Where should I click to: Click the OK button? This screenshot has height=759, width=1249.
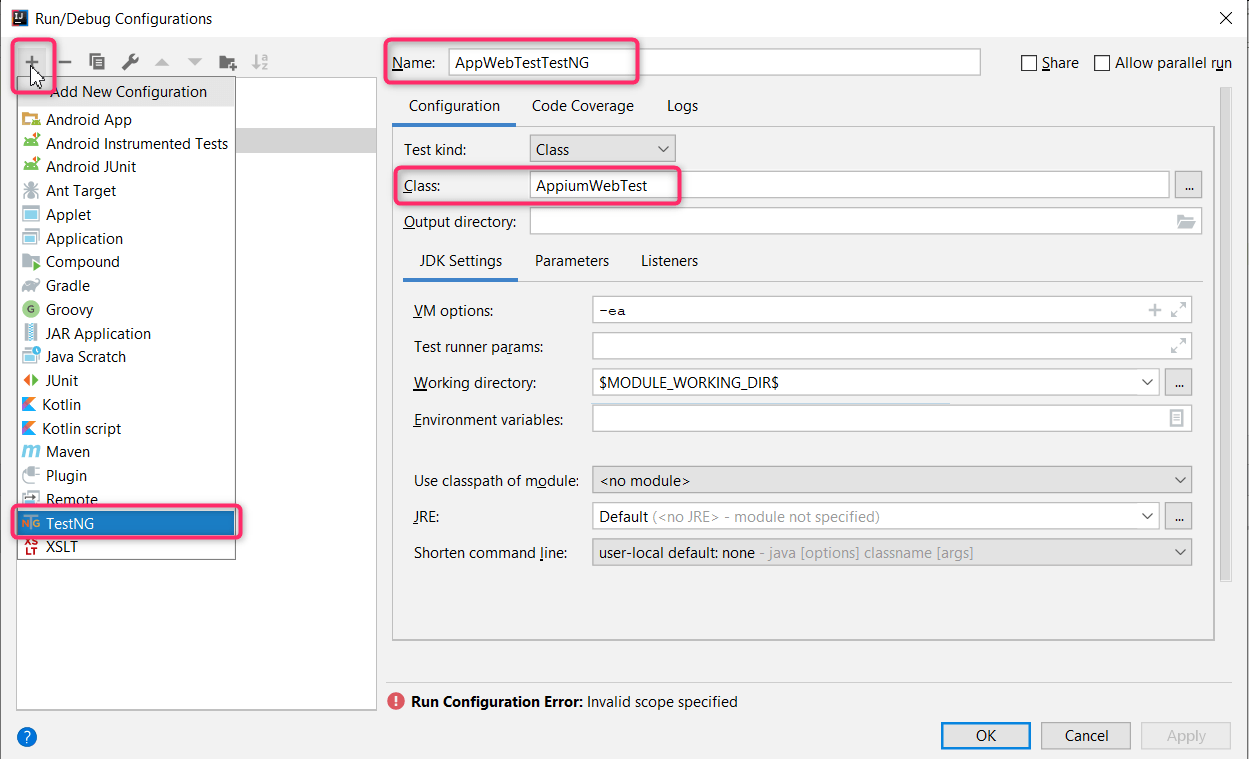point(986,735)
